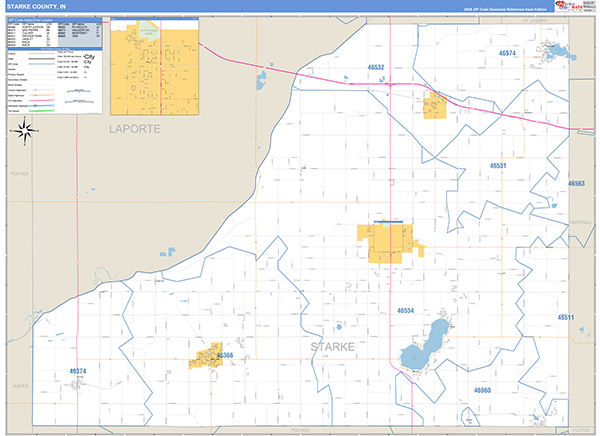Click ZIP code label 46960
This screenshot has height=436, width=600.
(481, 390)
